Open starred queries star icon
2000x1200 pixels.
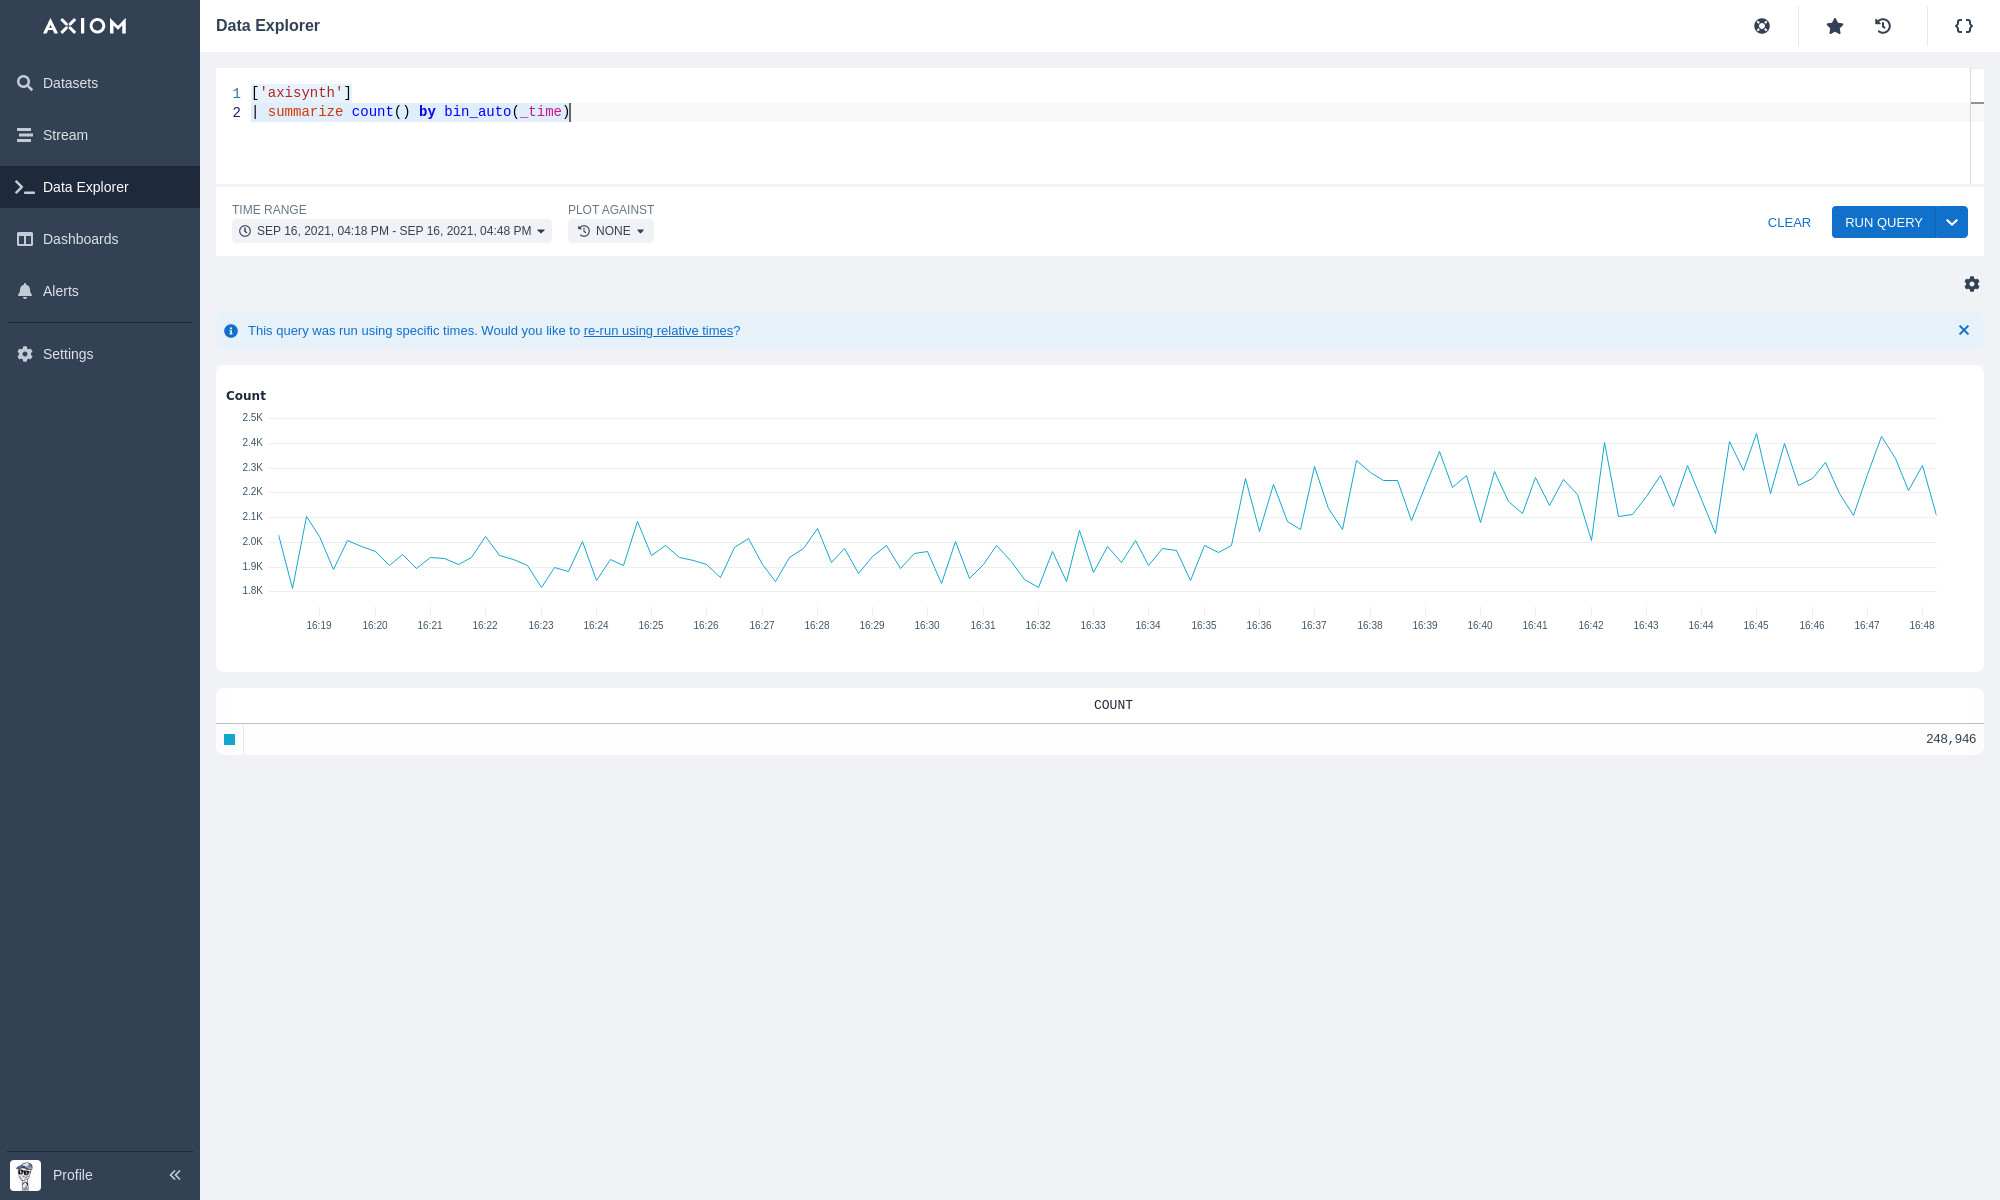[1835, 26]
